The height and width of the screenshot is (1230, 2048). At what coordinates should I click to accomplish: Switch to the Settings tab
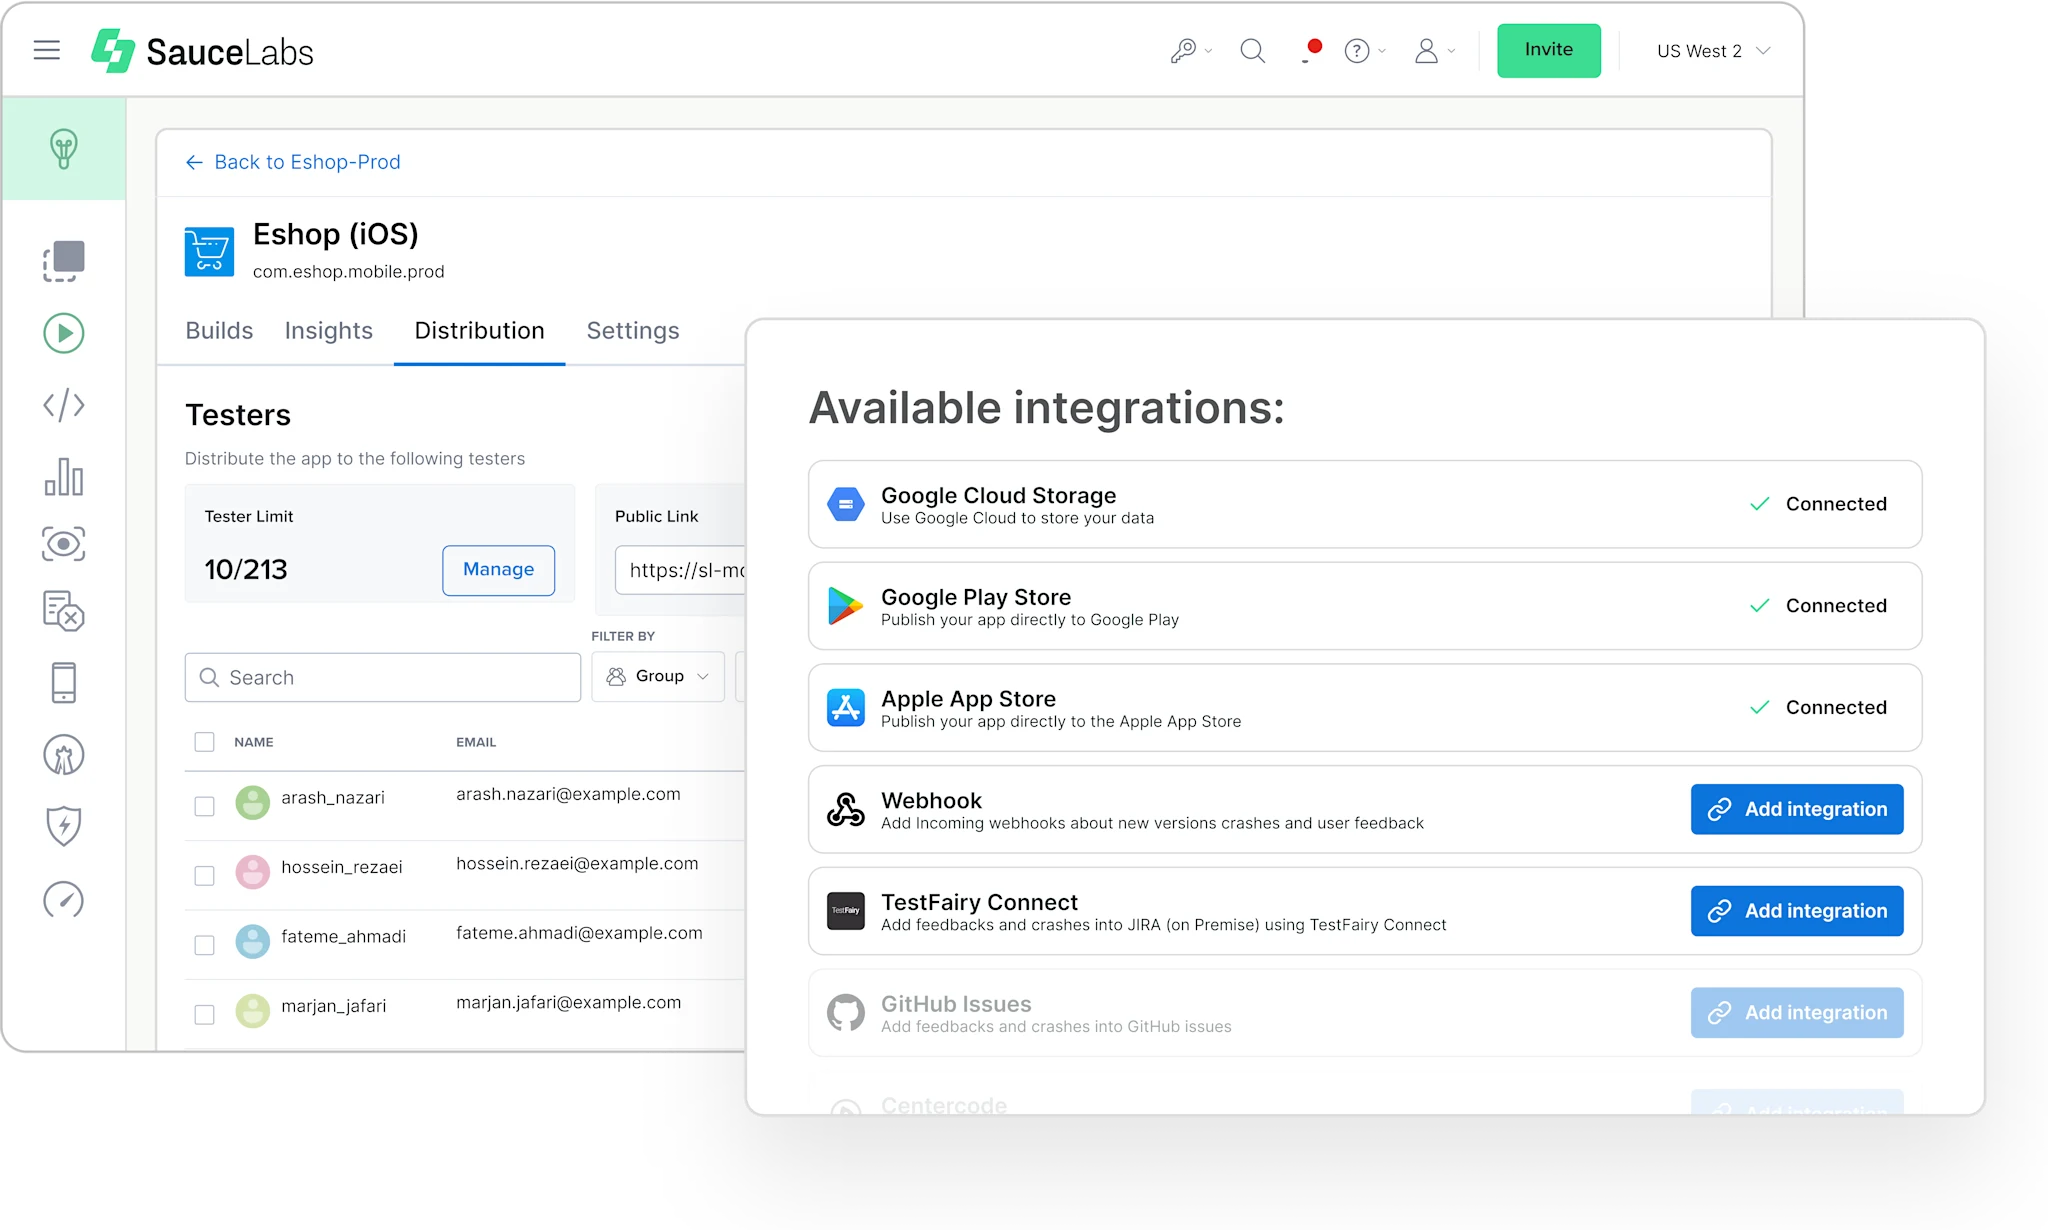(x=633, y=331)
